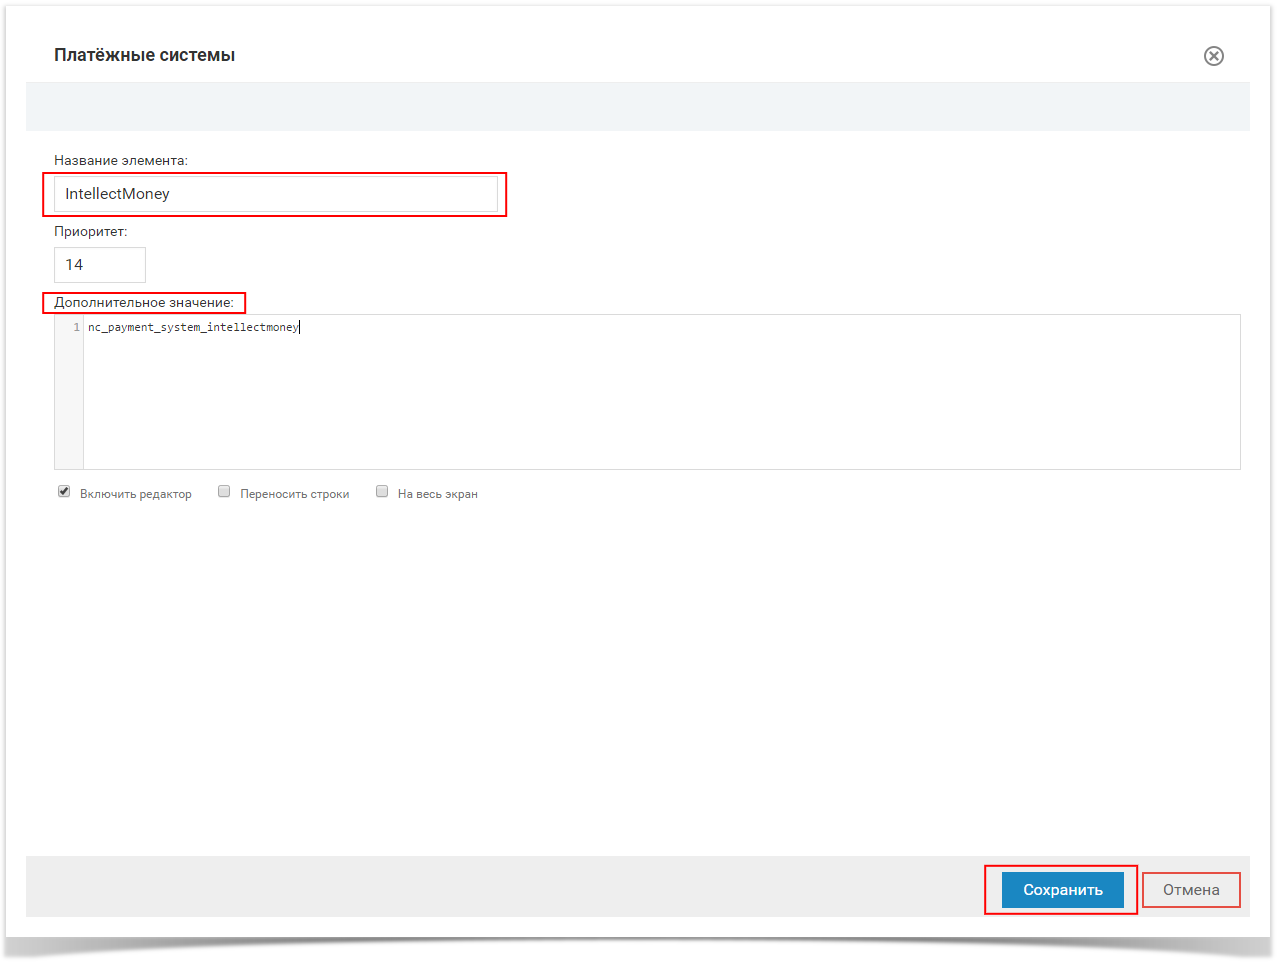The height and width of the screenshot is (966, 1284).
Task: Click the Включить редактор label text
Action: [136, 494]
